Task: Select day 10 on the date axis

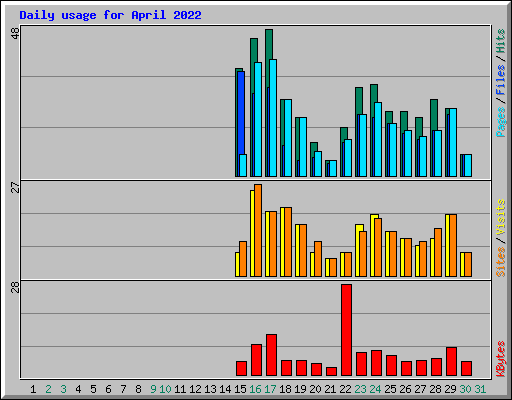Action: (165, 389)
